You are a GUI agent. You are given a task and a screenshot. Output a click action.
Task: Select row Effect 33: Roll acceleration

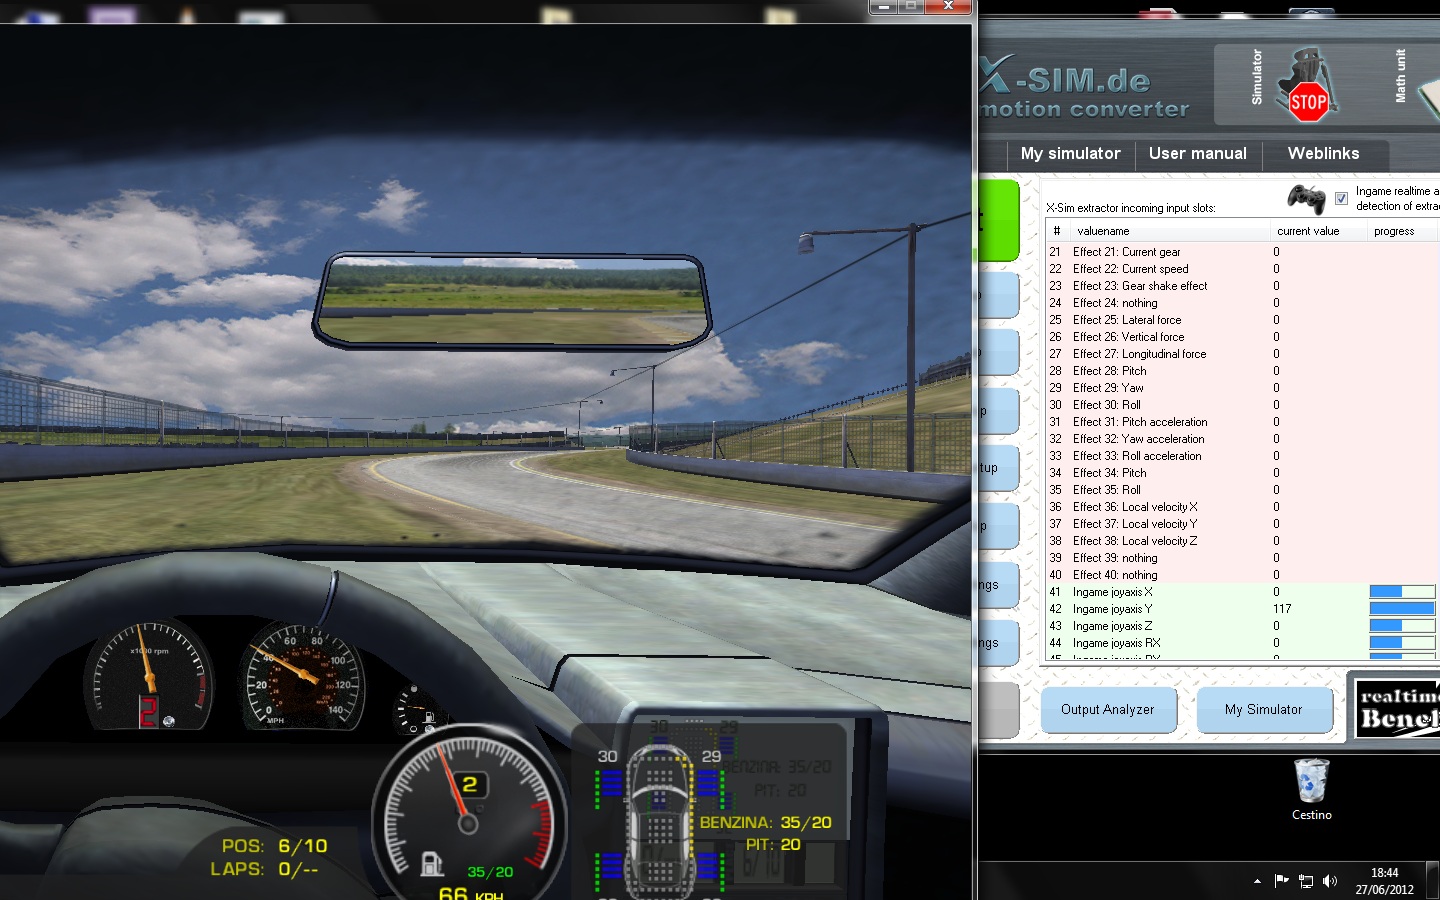tap(1241, 456)
